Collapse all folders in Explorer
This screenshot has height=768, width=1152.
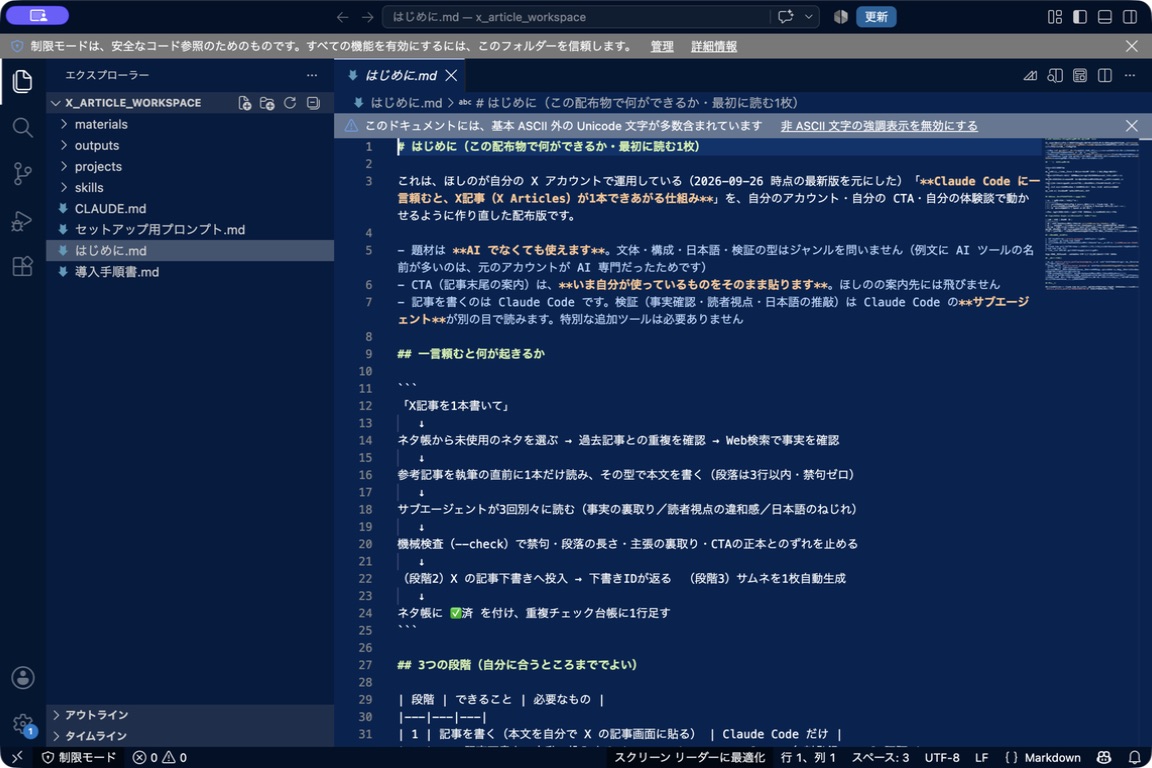click(313, 103)
